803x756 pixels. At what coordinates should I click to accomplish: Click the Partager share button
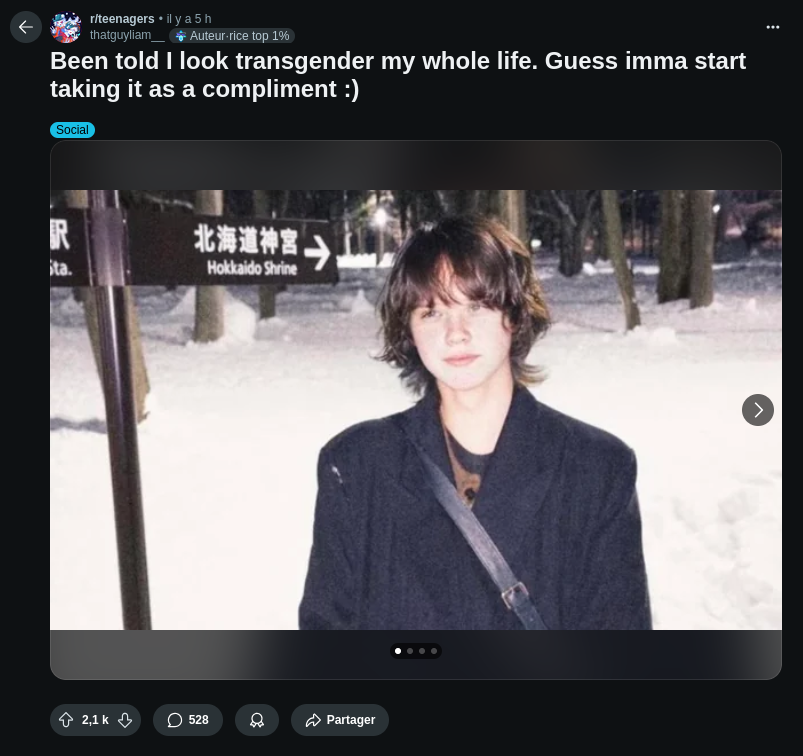tap(340, 720)
